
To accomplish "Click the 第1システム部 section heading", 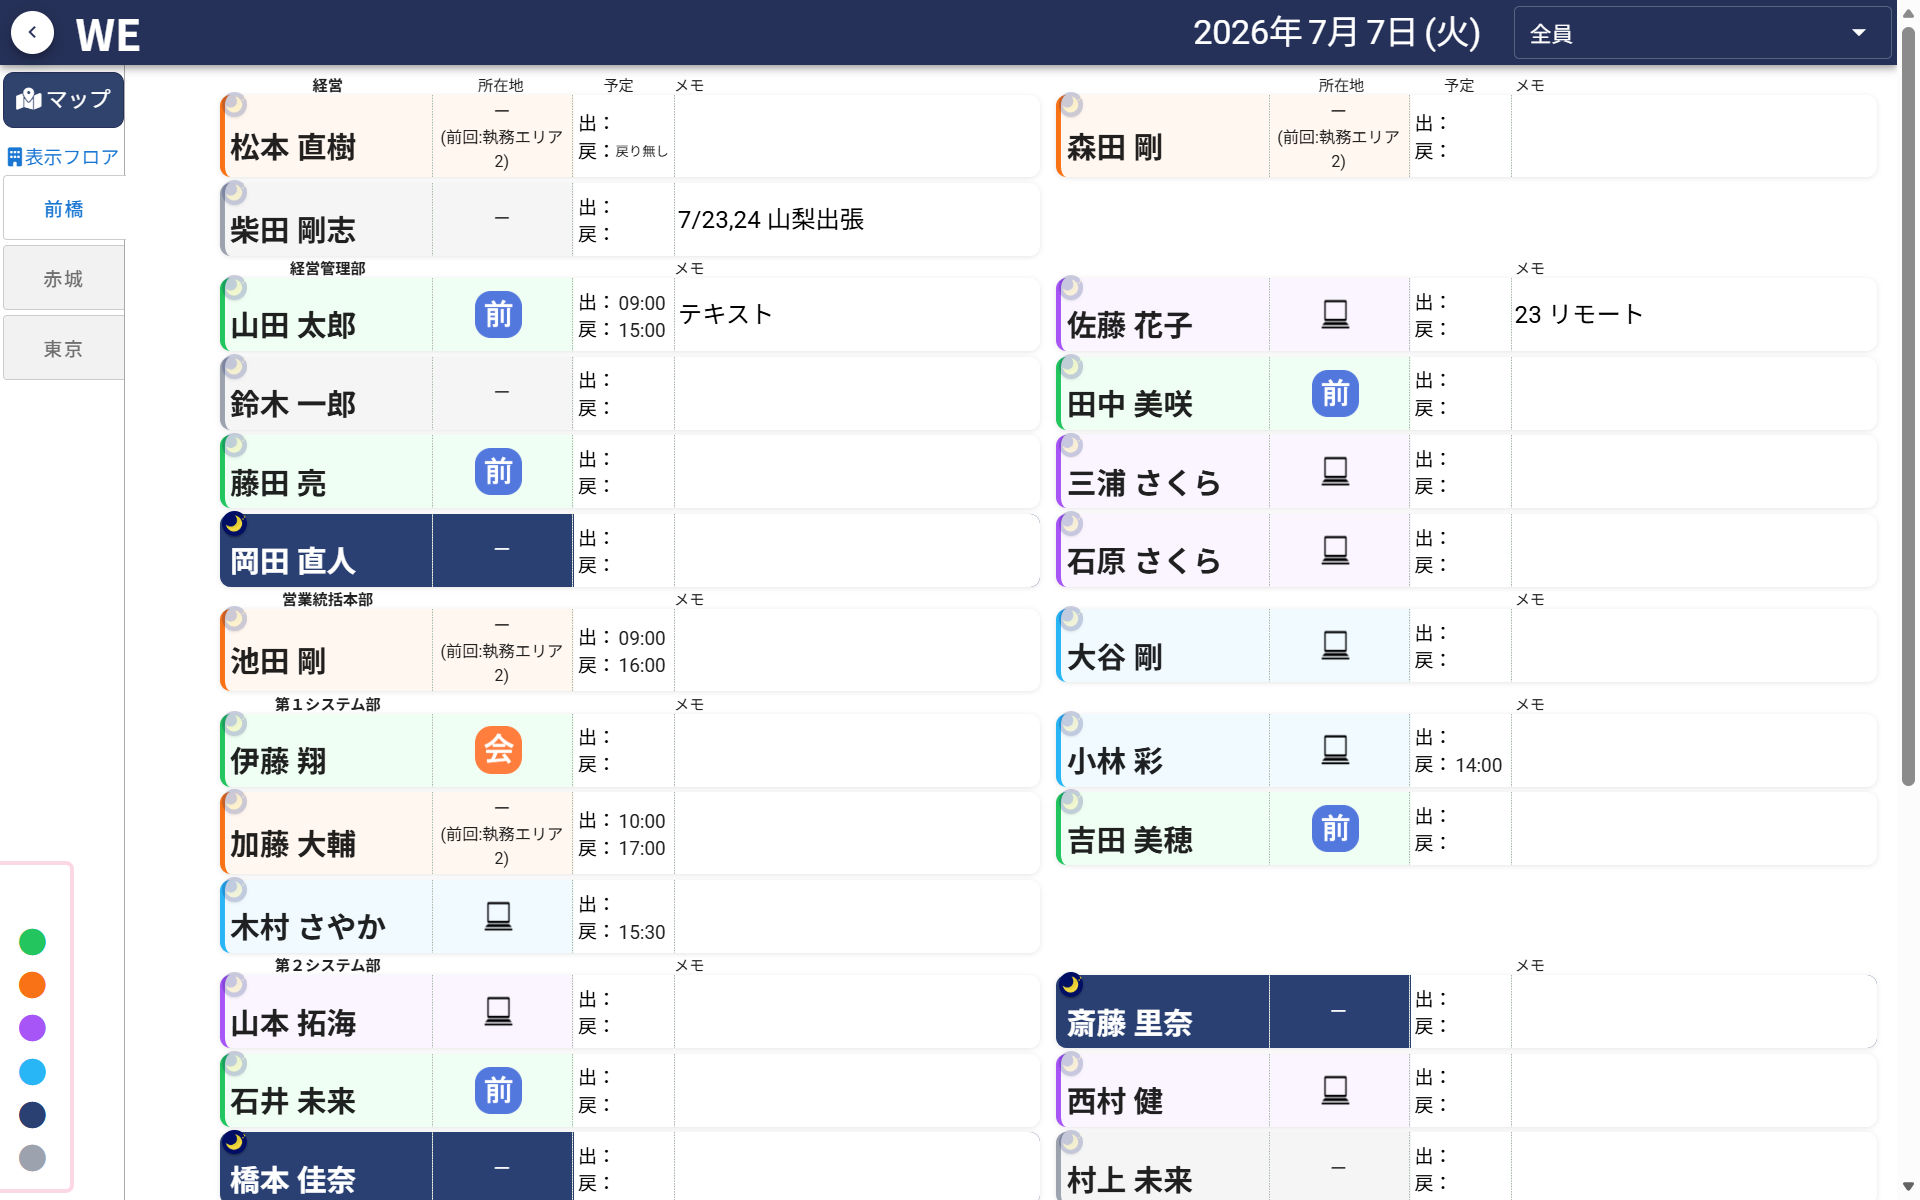I will [x=327, y=704].
